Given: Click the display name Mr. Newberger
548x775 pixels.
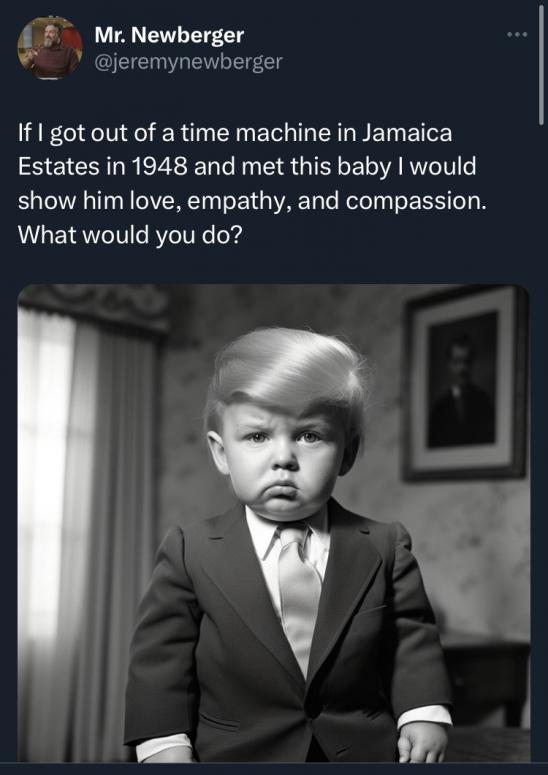Looking at the screenshot, I should click(x=169, y=35).
